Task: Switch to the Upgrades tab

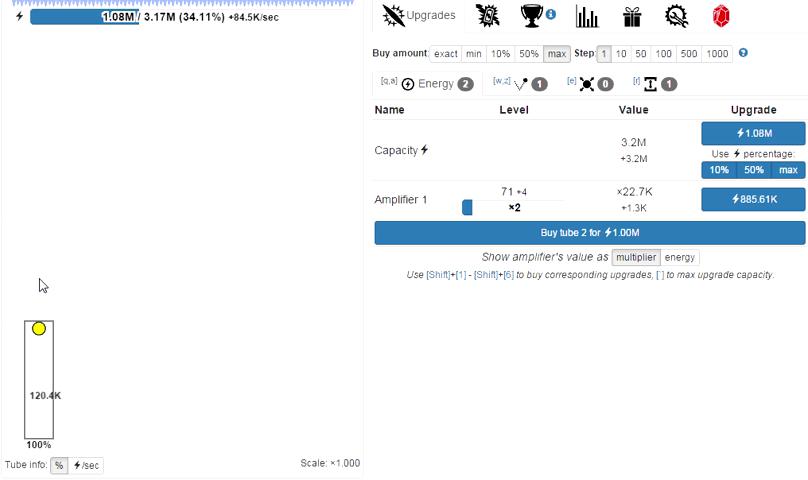Action: [420, 16]
